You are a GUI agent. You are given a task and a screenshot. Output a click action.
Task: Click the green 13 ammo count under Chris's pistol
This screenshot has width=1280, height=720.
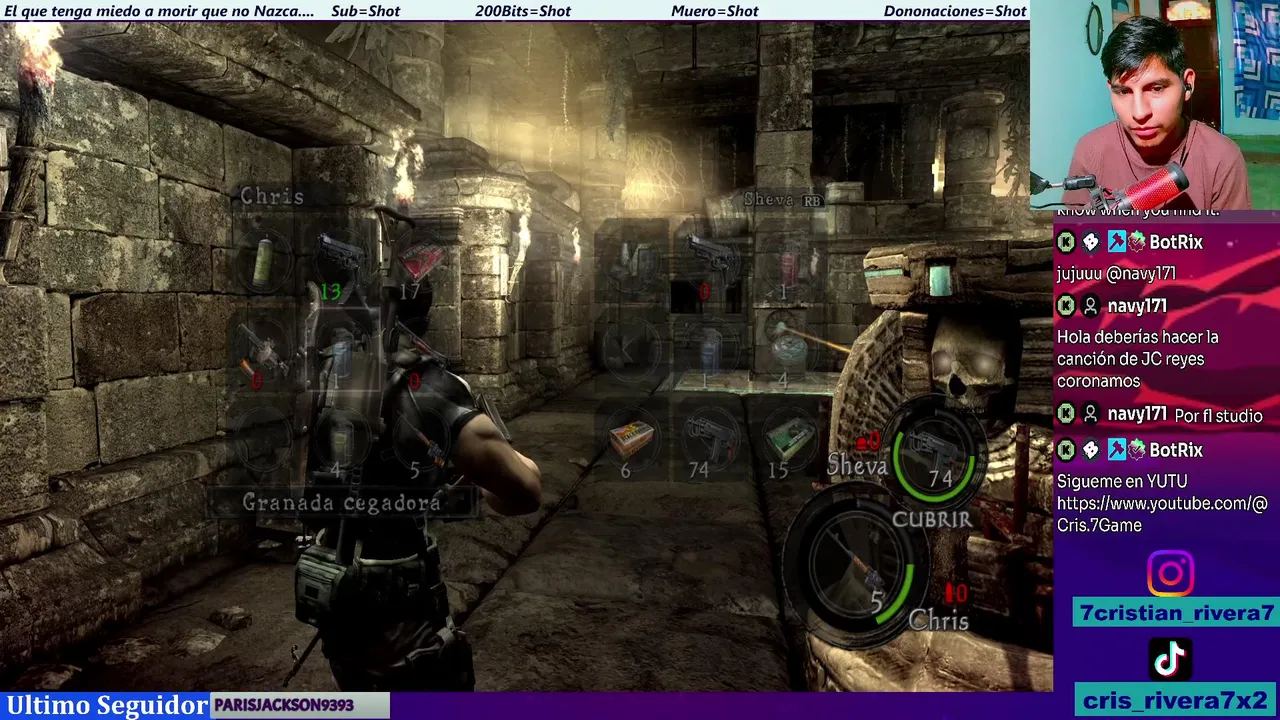(331, 291)
